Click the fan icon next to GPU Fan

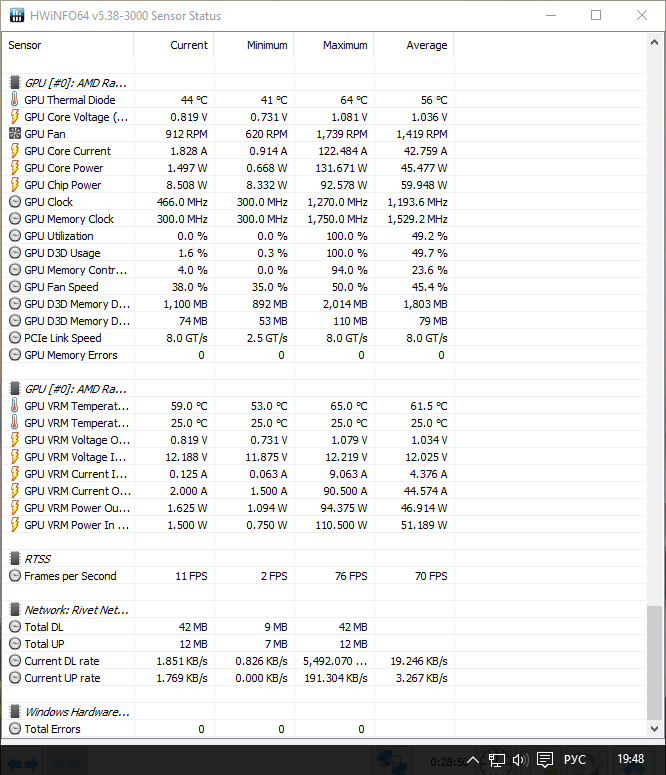(x=15, y=133)
